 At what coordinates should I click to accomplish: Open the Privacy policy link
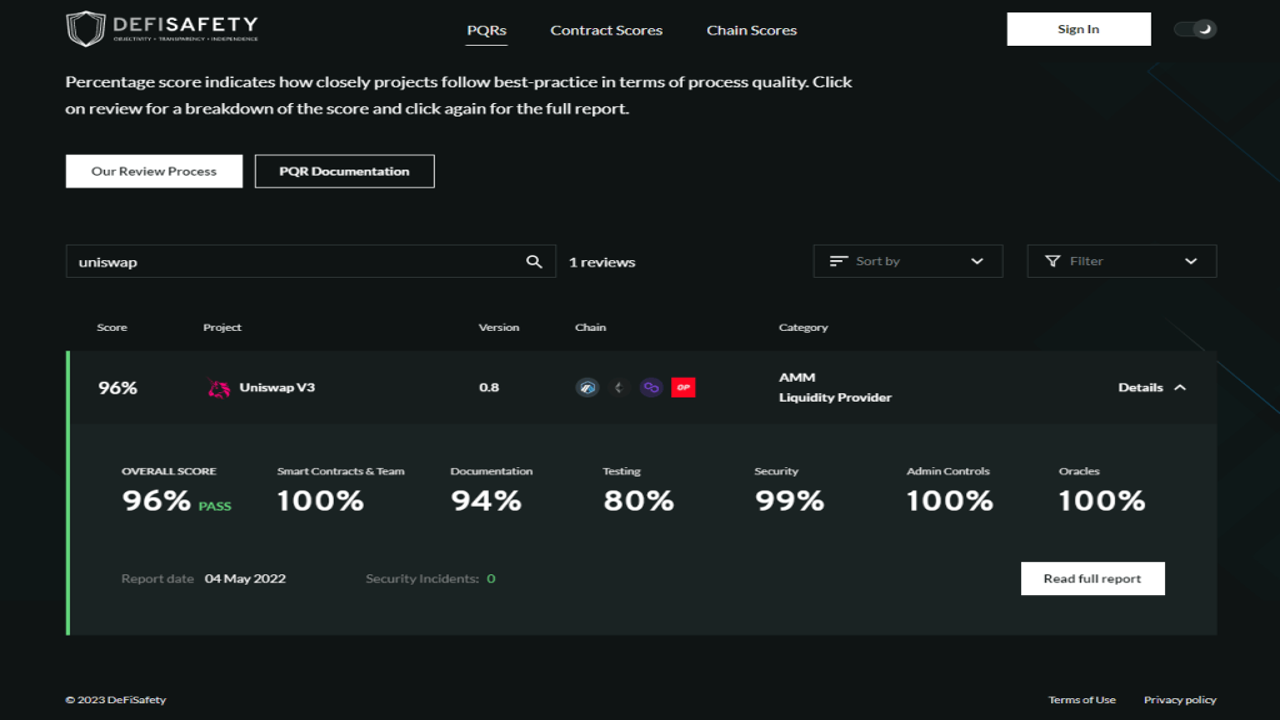pyautogui.click(x=1180, y=700)
